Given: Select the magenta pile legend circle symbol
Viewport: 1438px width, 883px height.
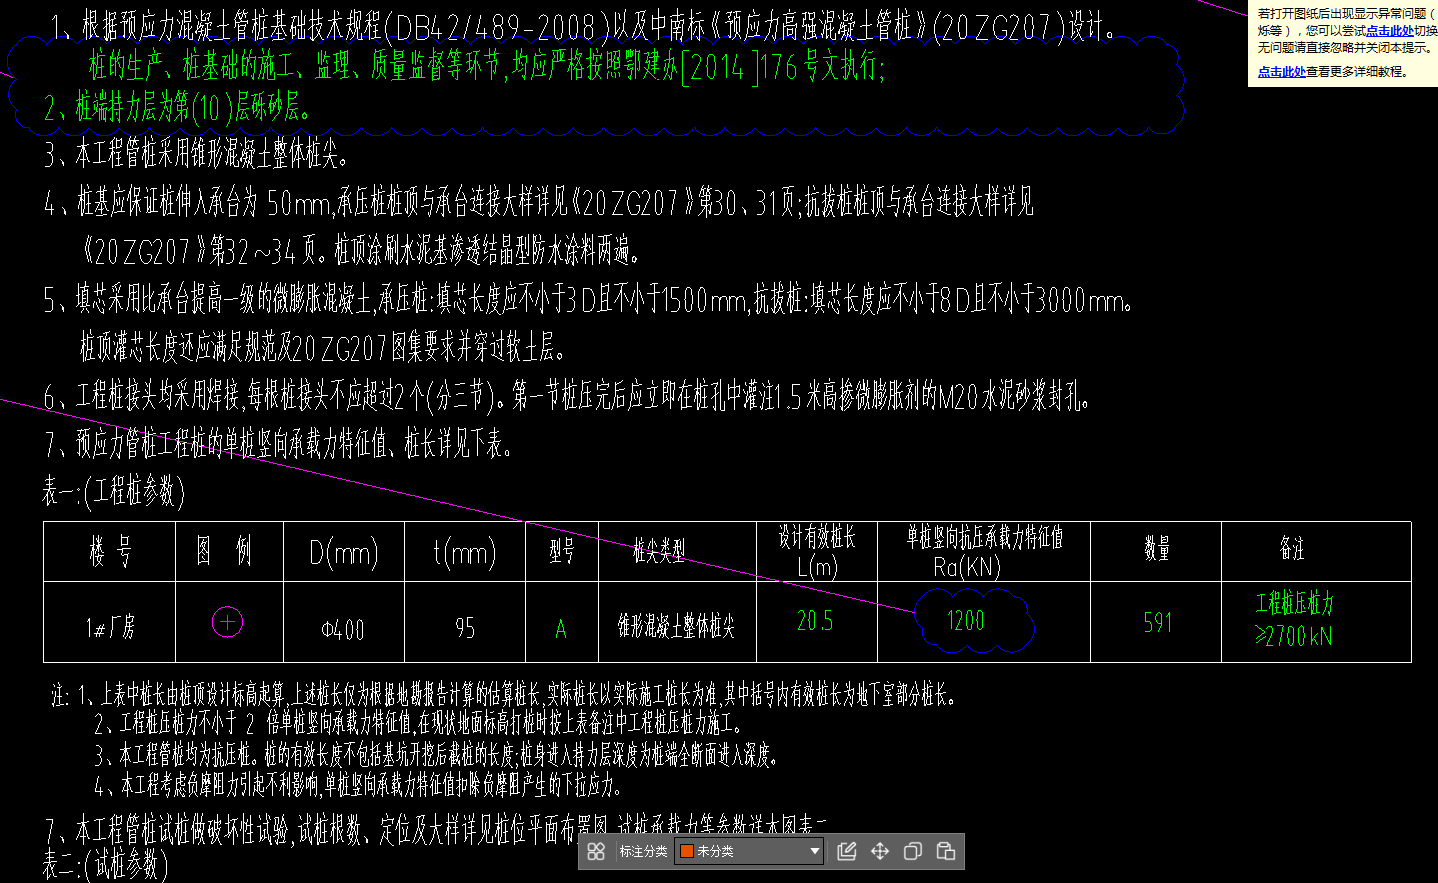Looking at the screenshot, I should point(228,622).
